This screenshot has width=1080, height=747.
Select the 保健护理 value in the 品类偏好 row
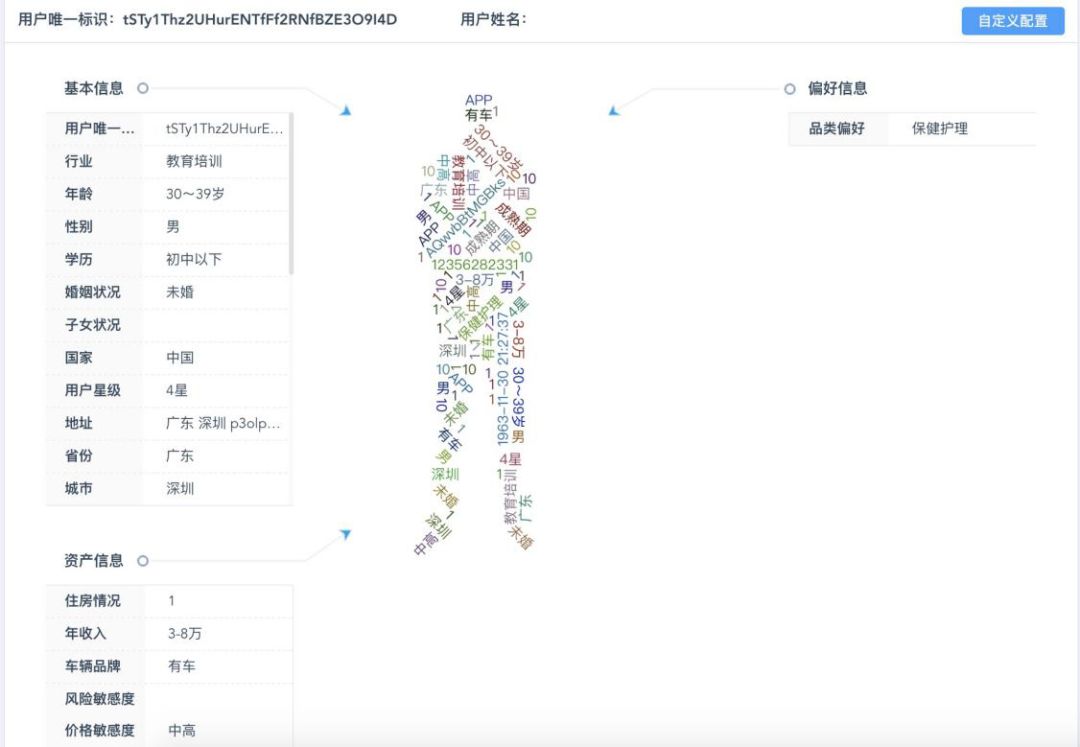coord(939,129)
